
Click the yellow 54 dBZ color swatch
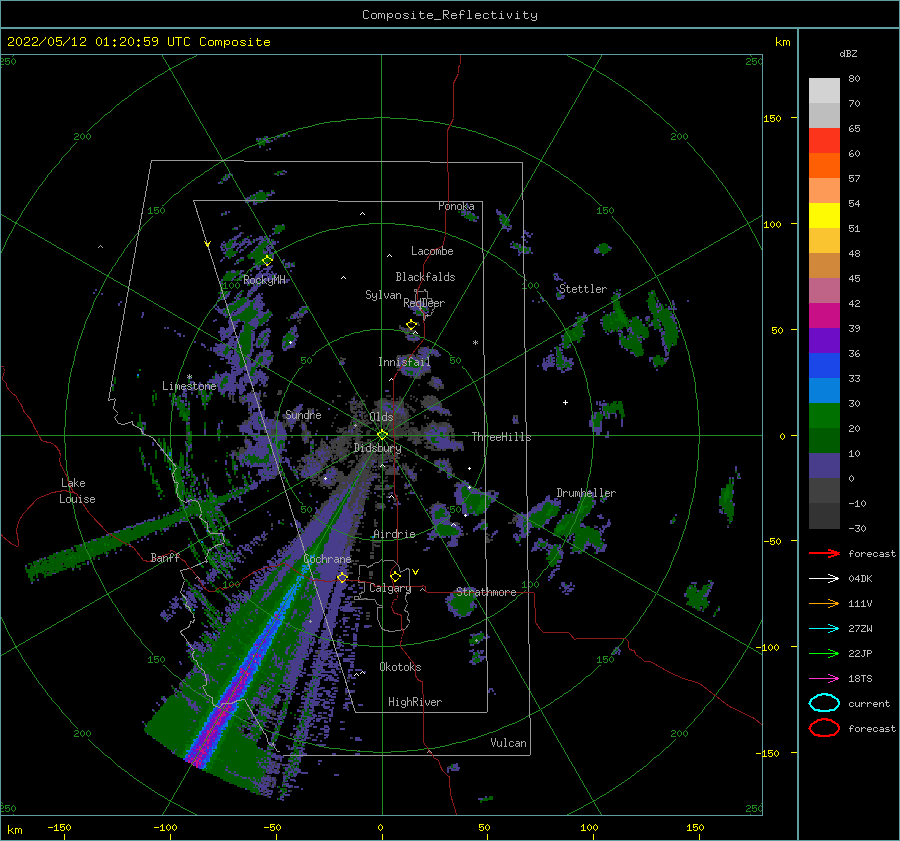[x=824, y=215]
